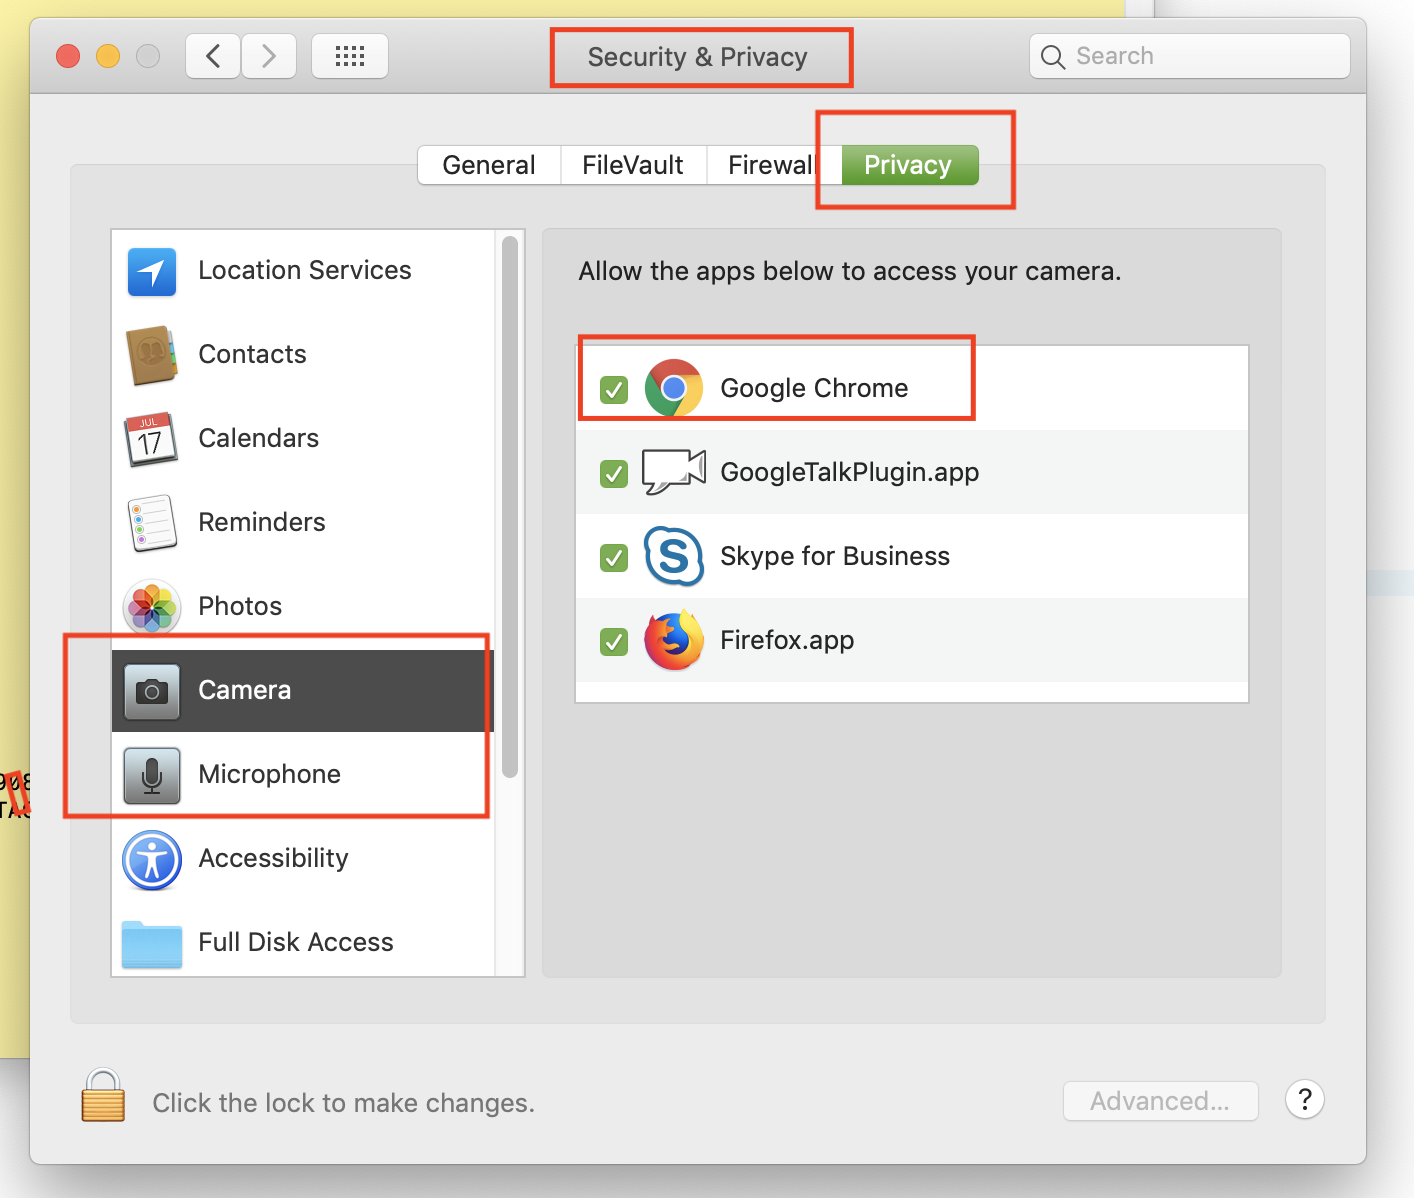This screenshot has height=1198, width=1414.
Task: Show all preferences grid button
Action: click(350, 56)
